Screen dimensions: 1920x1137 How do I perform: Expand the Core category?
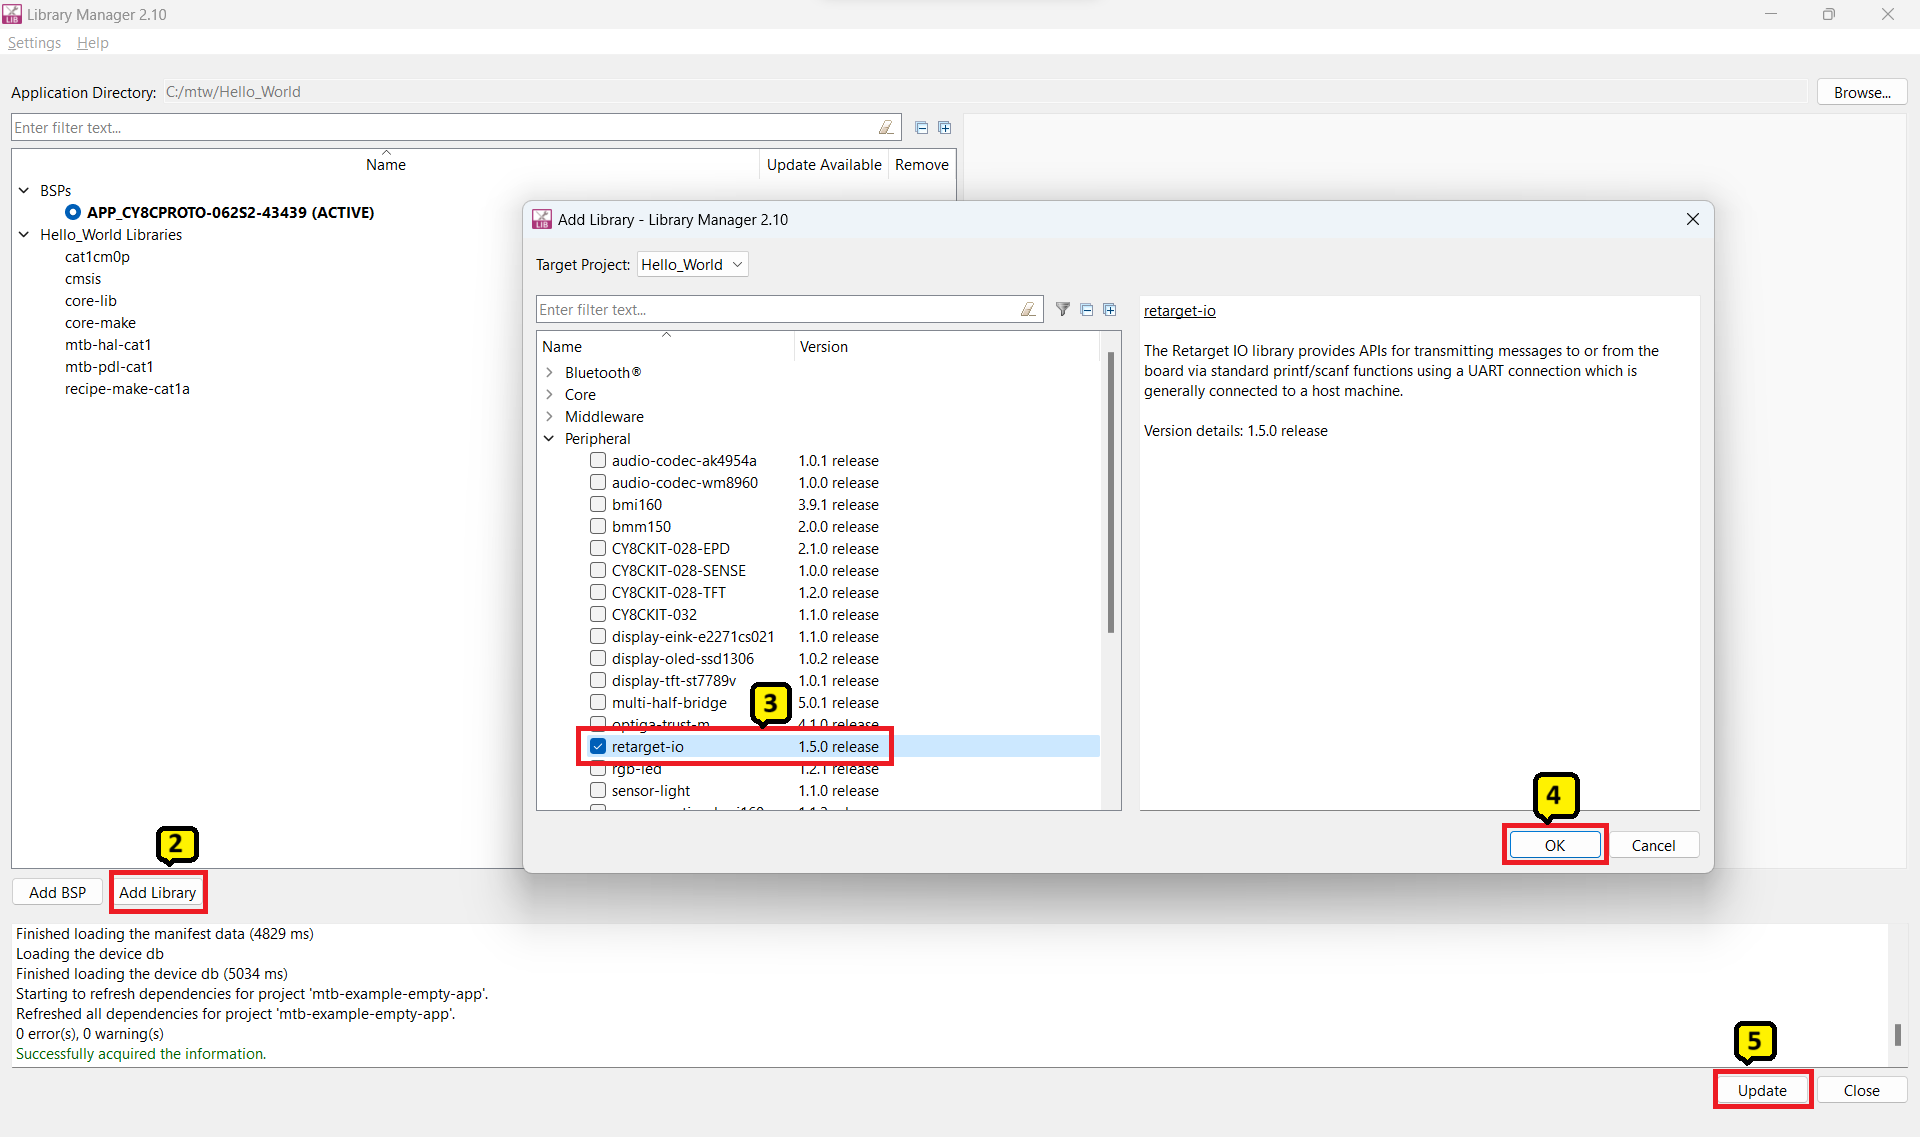pos(549,394)
